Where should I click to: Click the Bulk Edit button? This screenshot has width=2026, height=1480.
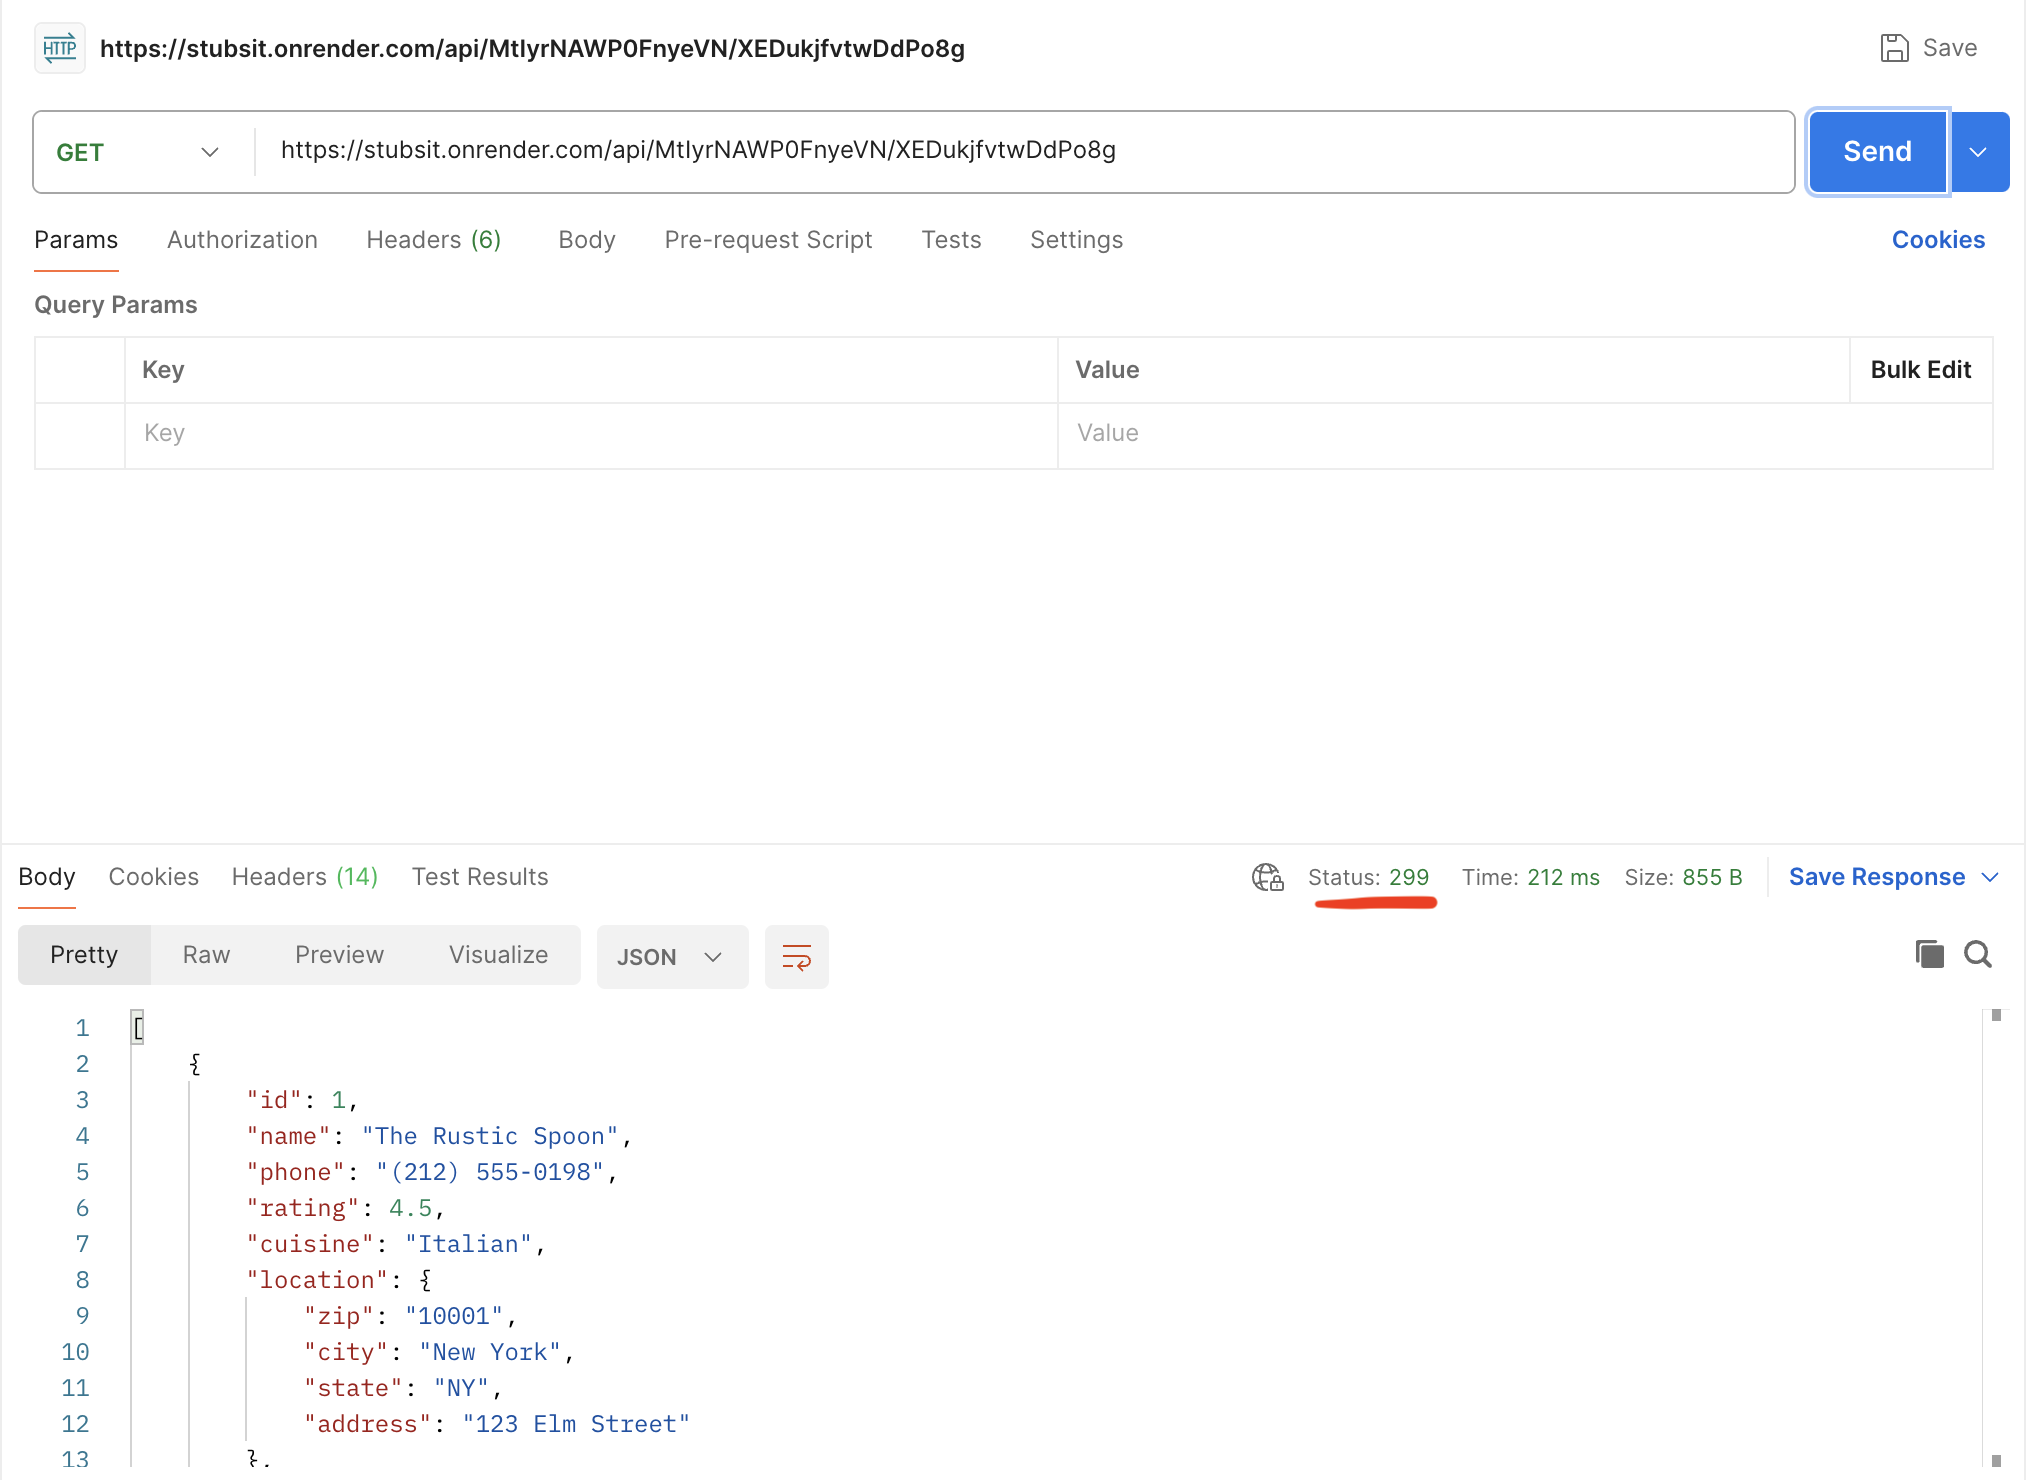[1920, 370]
